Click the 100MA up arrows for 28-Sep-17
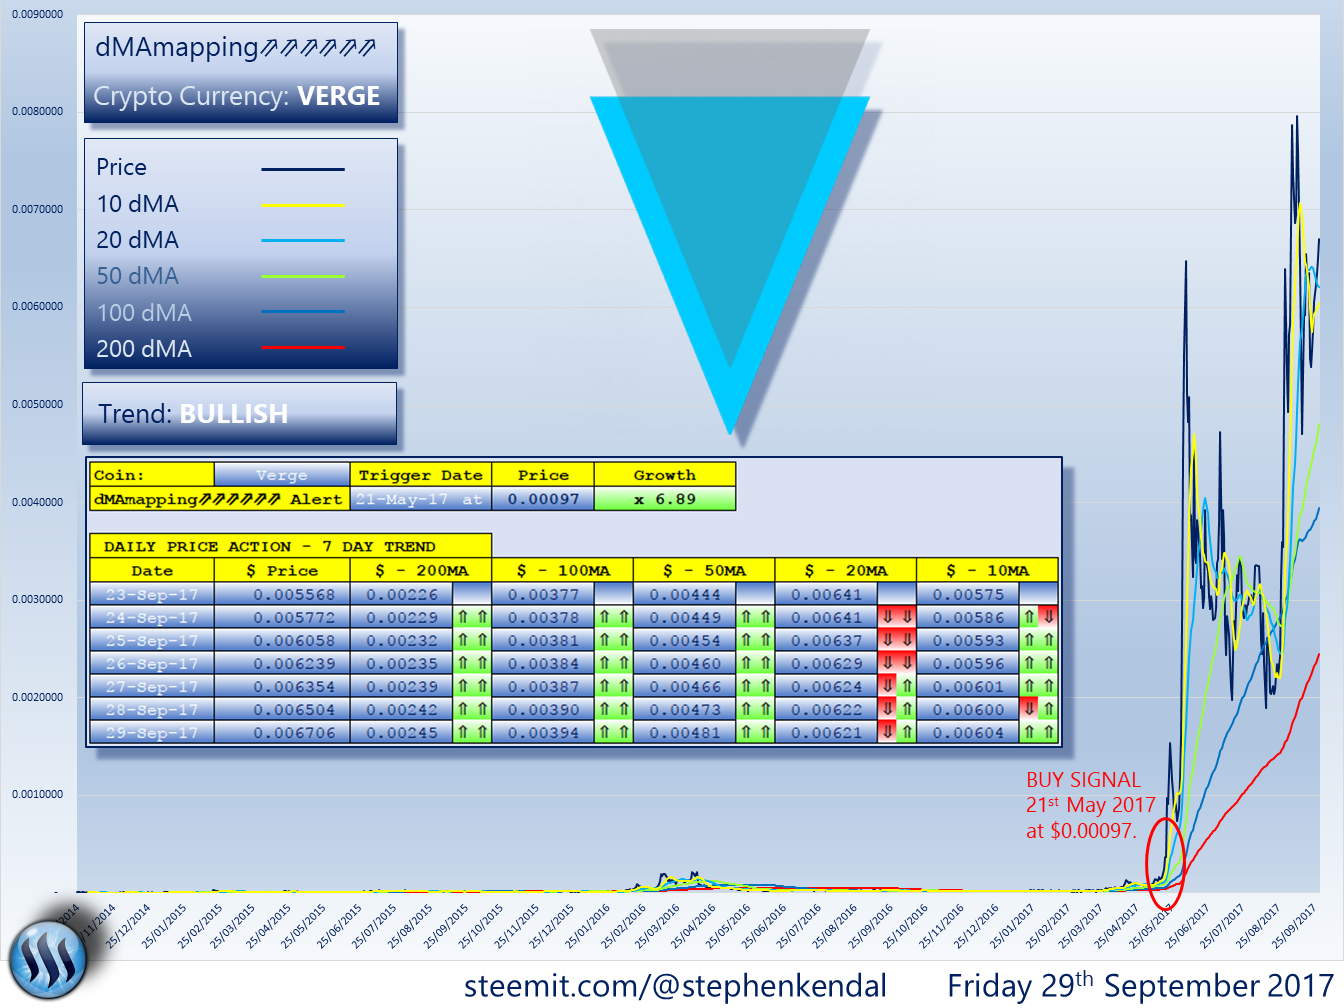The image size is (1344, 1008). pos(614,710)
